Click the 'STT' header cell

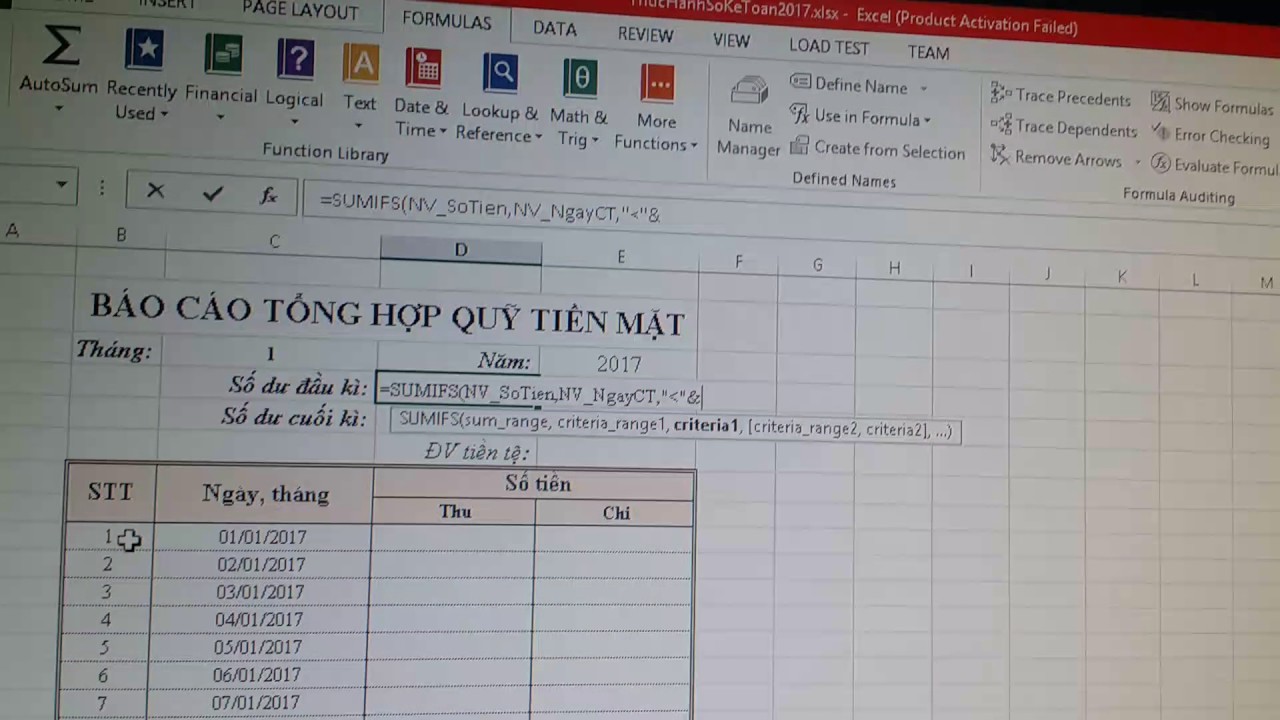click(109, 491)
